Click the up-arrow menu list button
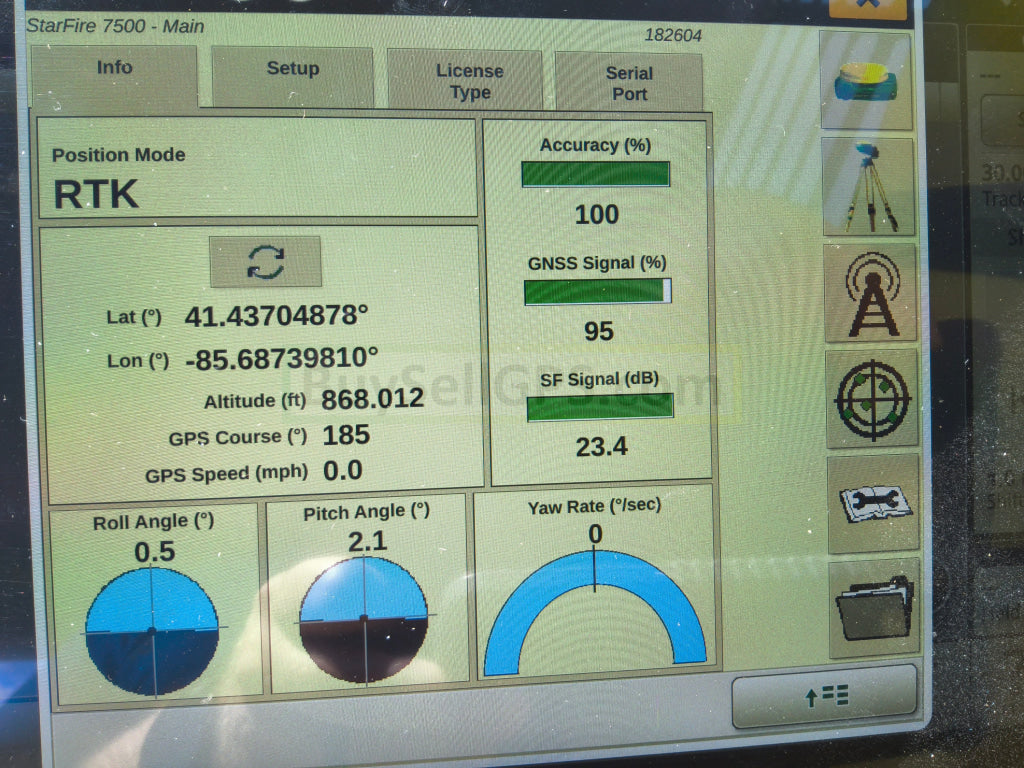This screenshot has width=1024, height=768. point(824,696)
